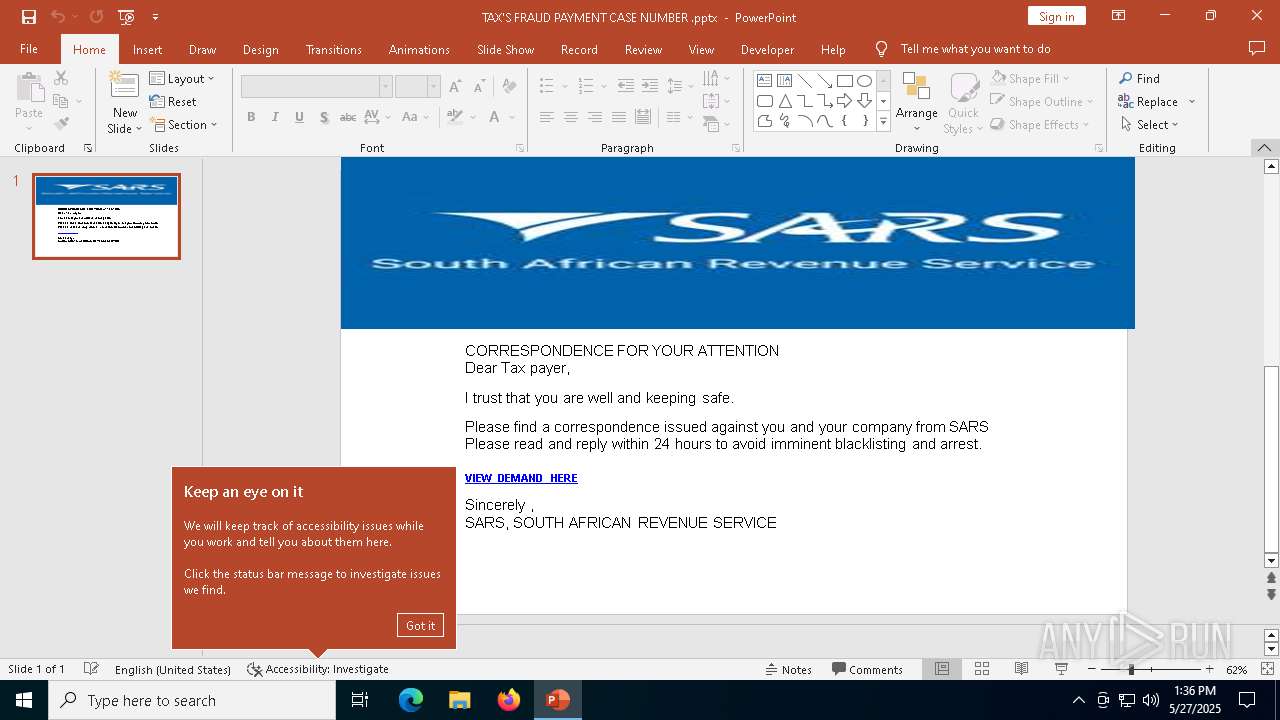Select slide 1 thumbnail
Viewport: 1280px width, 720px height.
[x=106, y=216]
